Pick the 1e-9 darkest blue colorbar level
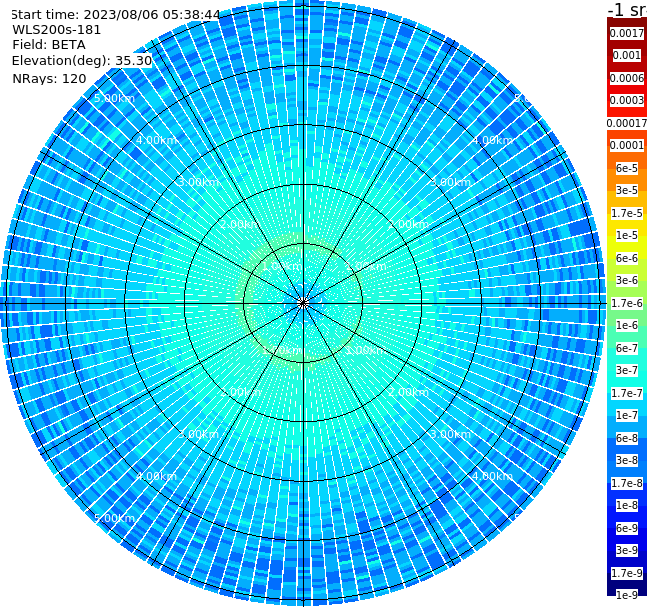This screenshot has height=607, width=647. point(627,595)
